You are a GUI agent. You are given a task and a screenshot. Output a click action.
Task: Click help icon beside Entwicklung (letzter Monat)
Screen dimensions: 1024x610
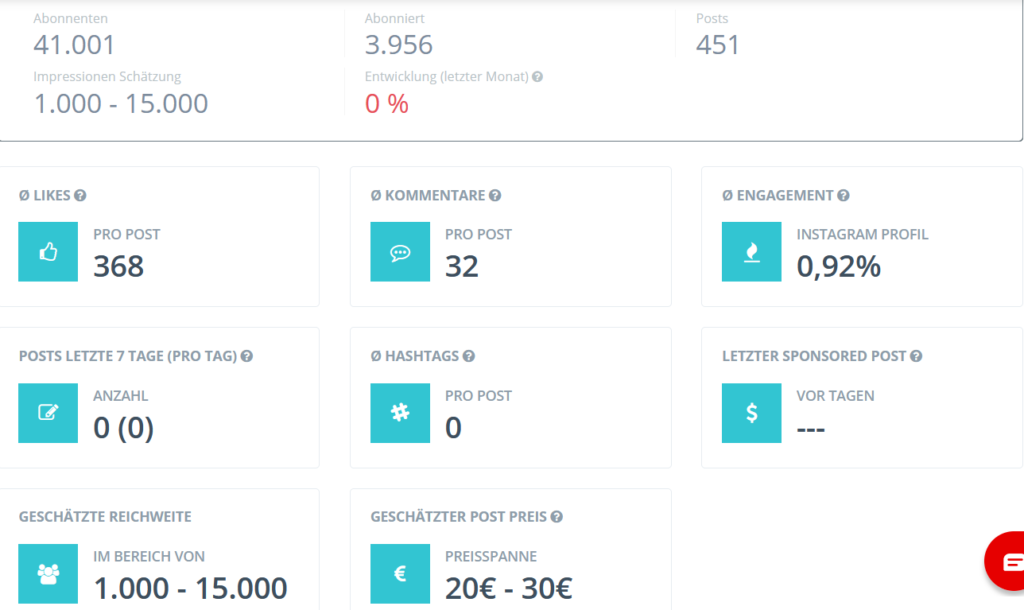pos(537,76)
